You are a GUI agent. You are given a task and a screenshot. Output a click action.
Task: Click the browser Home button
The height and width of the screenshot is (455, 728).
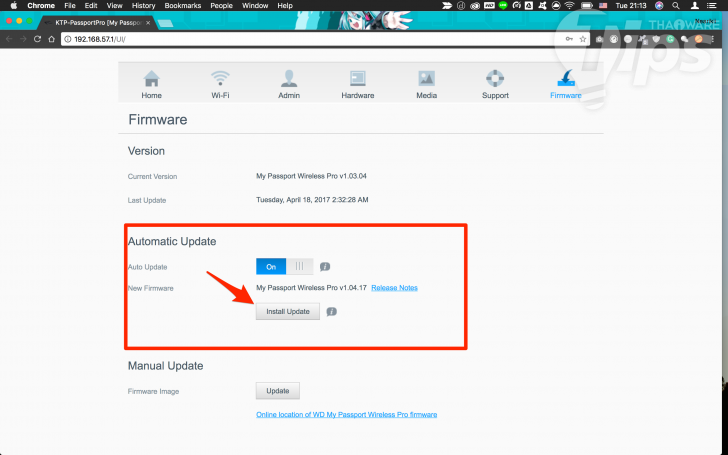click(x=52, y=39)
